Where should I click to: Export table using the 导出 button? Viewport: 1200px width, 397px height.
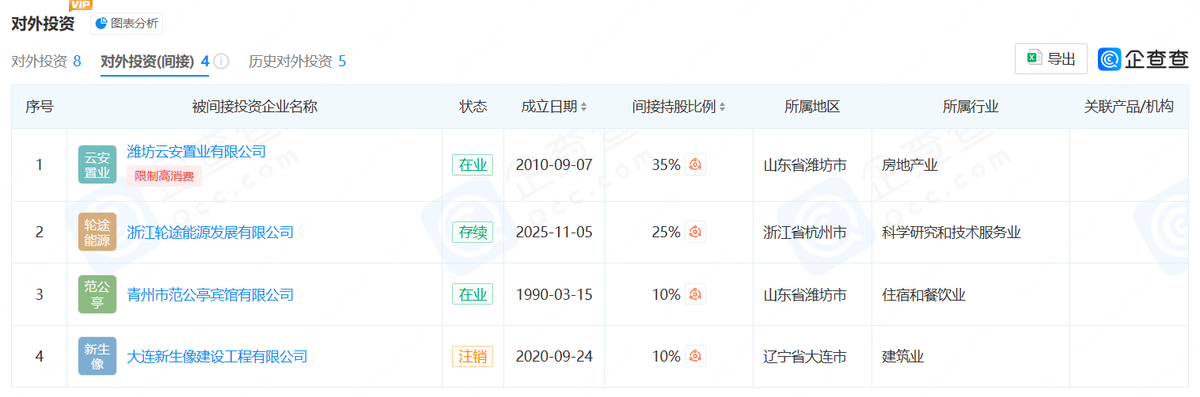(1051, 59)
